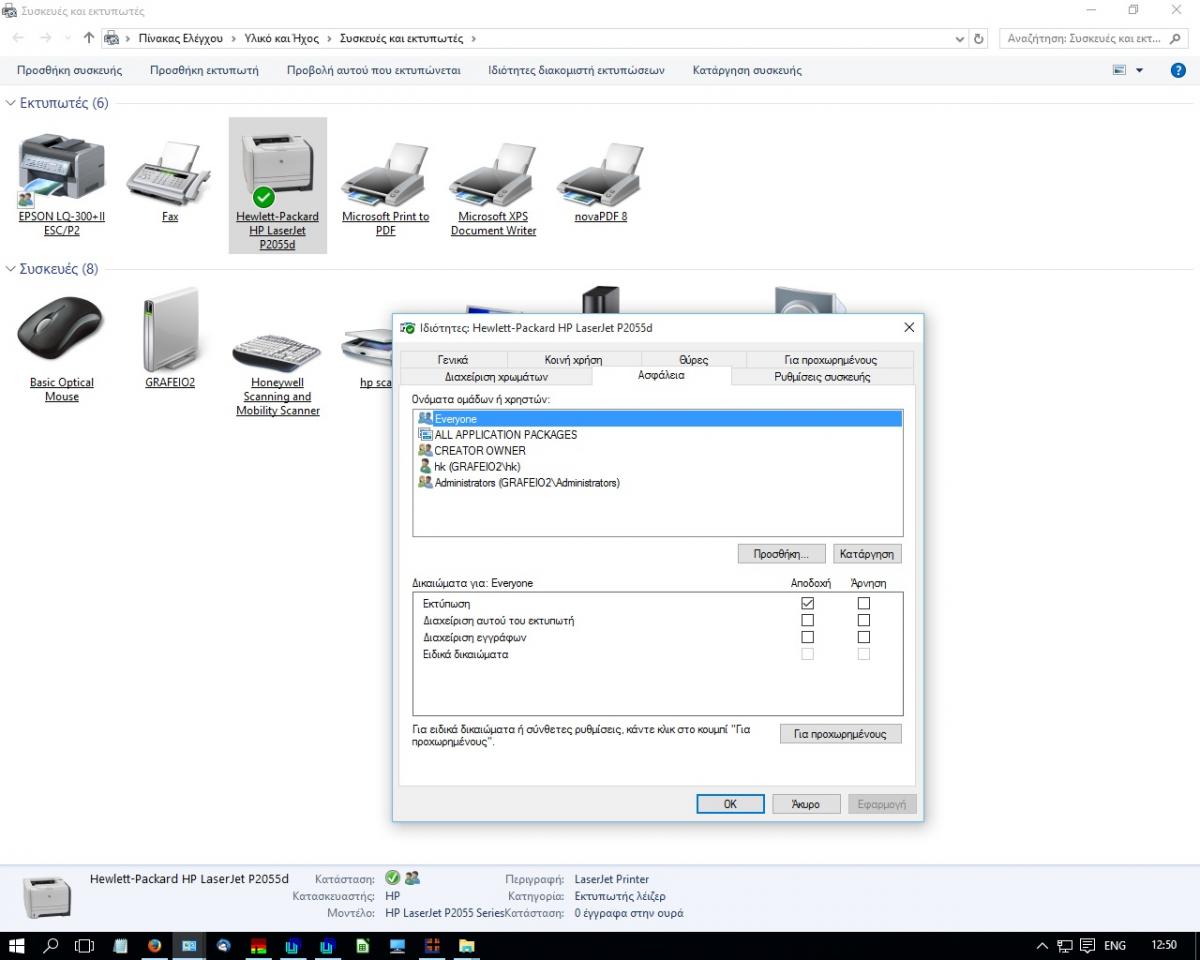
Task: Open the view options dropdown arrow
Action: pyautogui.click(x=1139, y=70)
